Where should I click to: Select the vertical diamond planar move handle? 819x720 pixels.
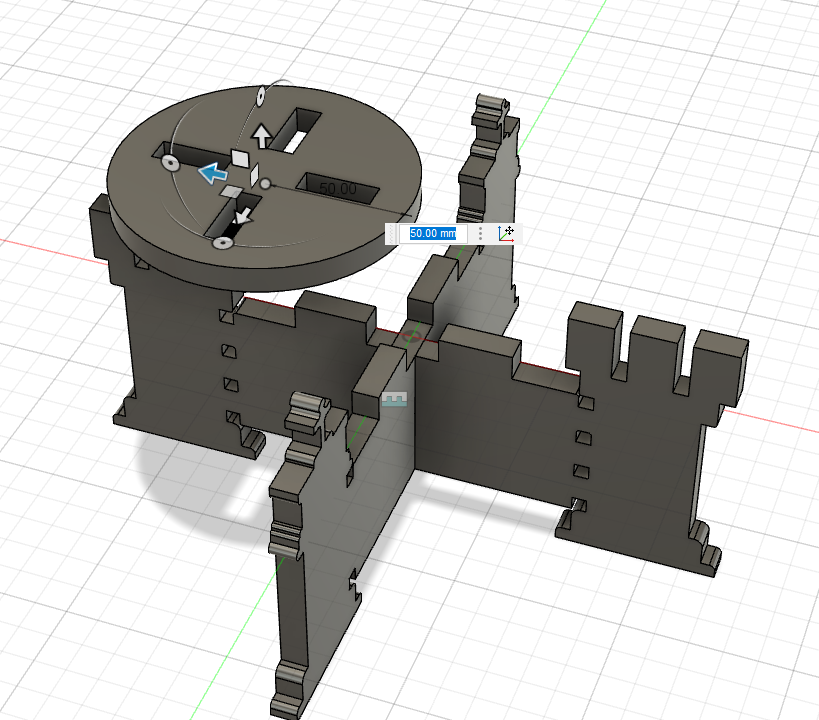point(254,176)
